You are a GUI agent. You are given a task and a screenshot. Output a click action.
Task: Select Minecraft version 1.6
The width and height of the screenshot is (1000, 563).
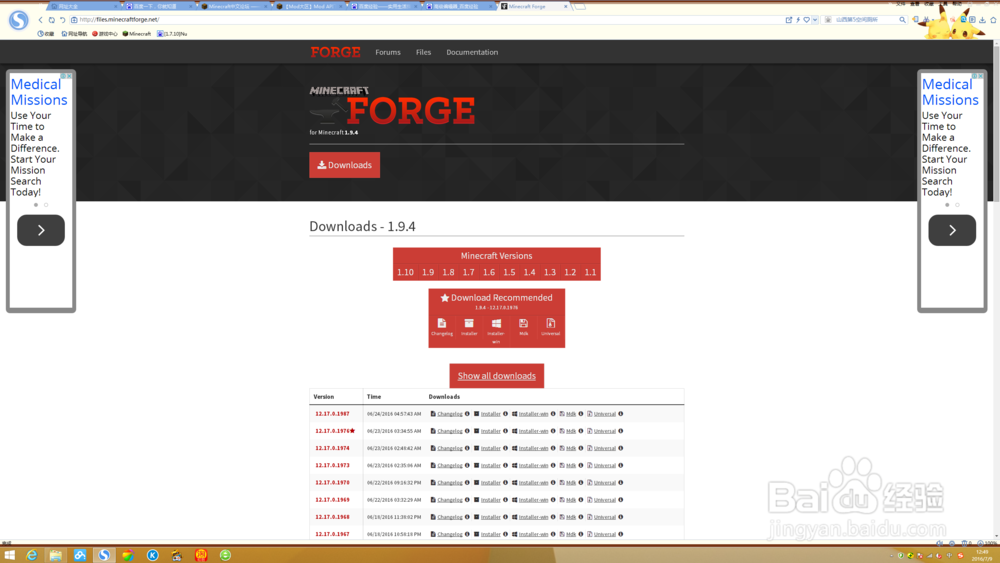489,272
